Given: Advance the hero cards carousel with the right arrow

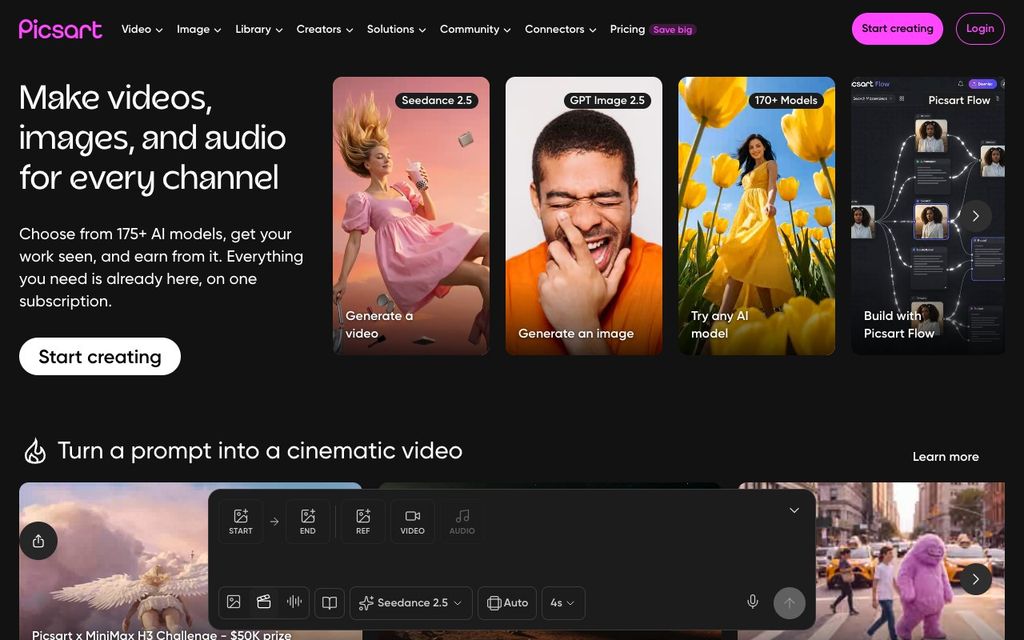Looking at the screenshot, I should click(x=976, y=216).
